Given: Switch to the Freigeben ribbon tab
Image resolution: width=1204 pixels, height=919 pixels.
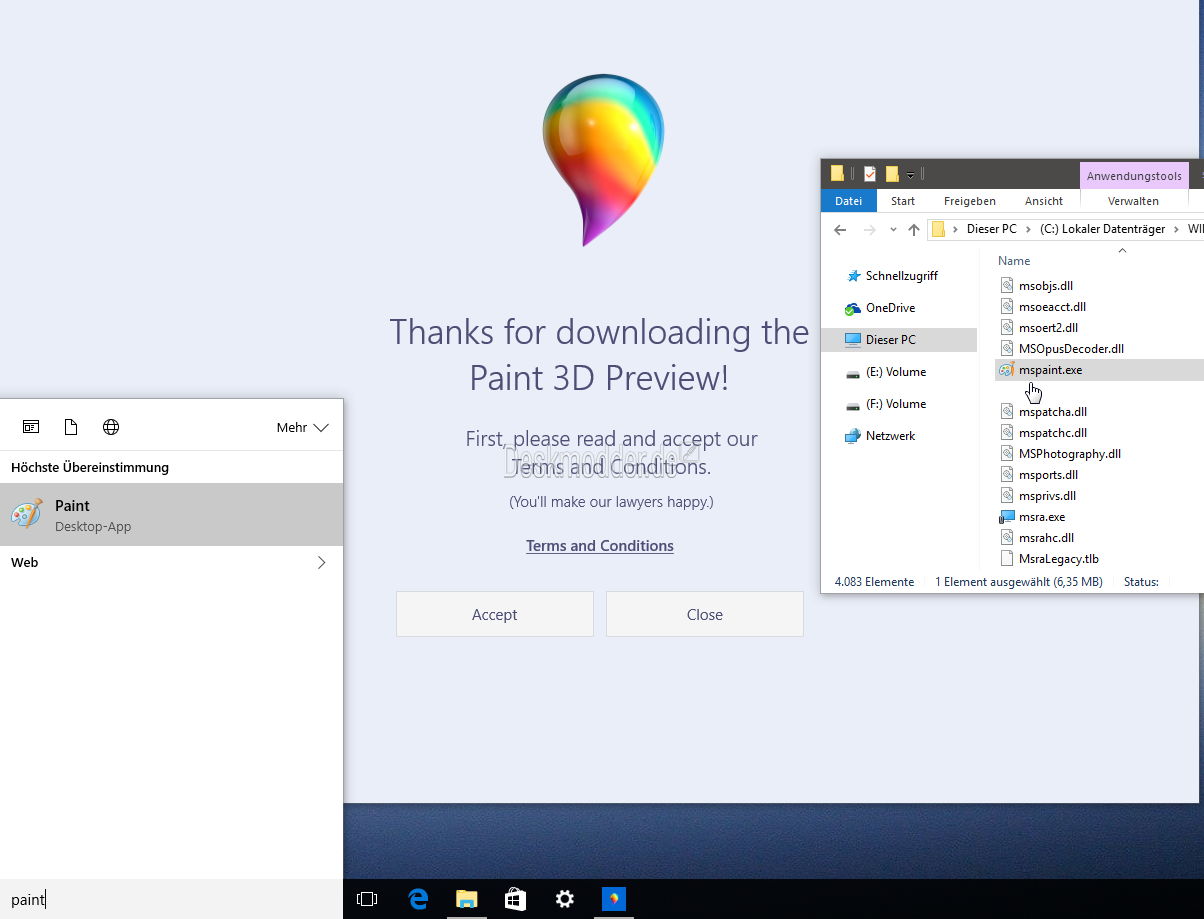Looking at the screenshot, I should click(x=970, y=201).
